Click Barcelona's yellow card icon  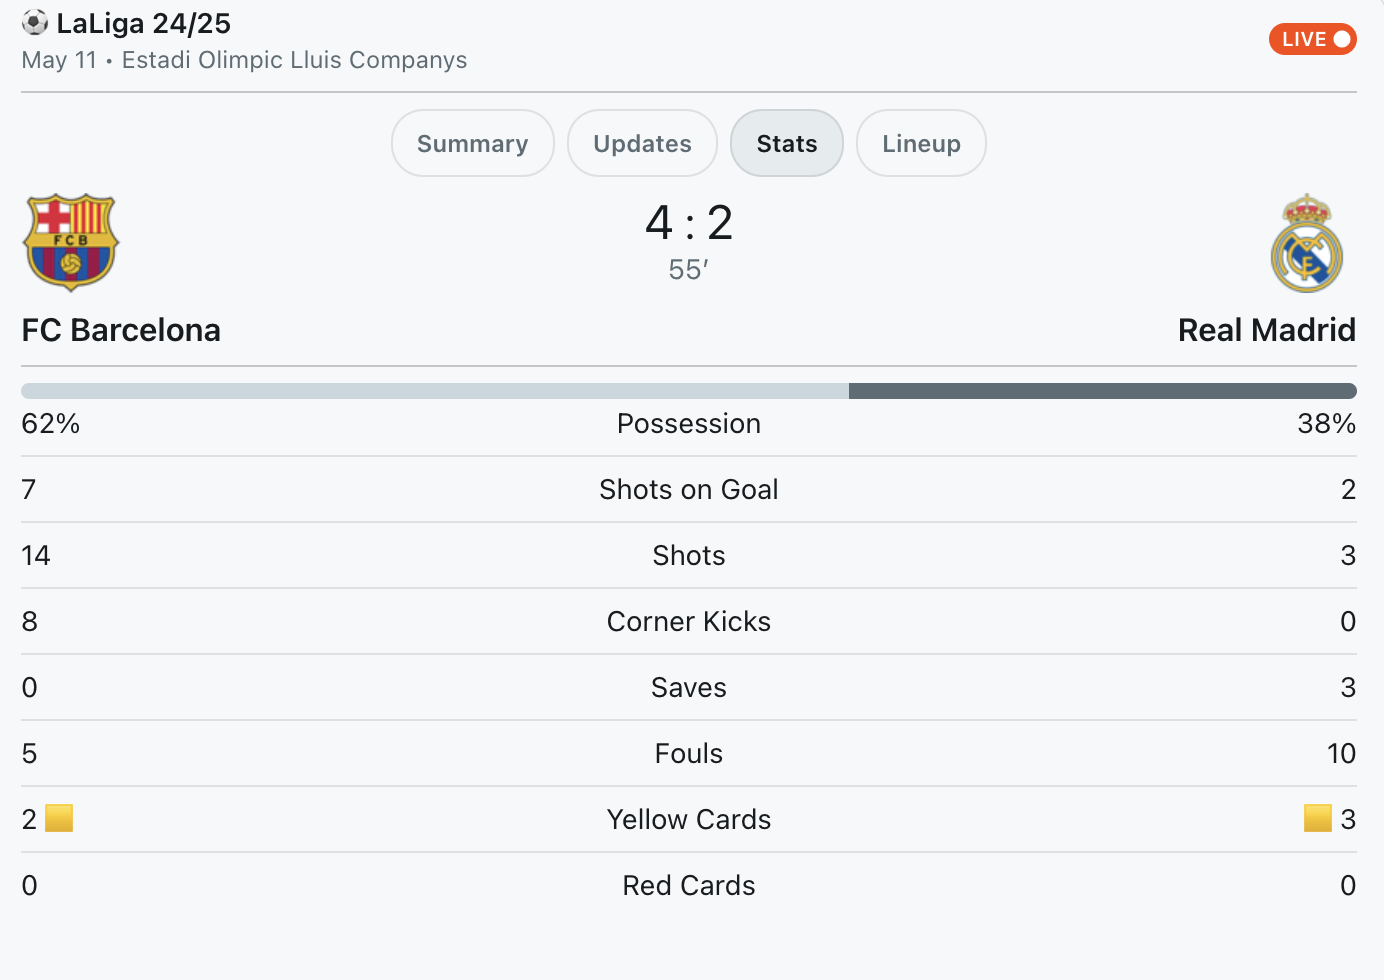tap(60, 818)
